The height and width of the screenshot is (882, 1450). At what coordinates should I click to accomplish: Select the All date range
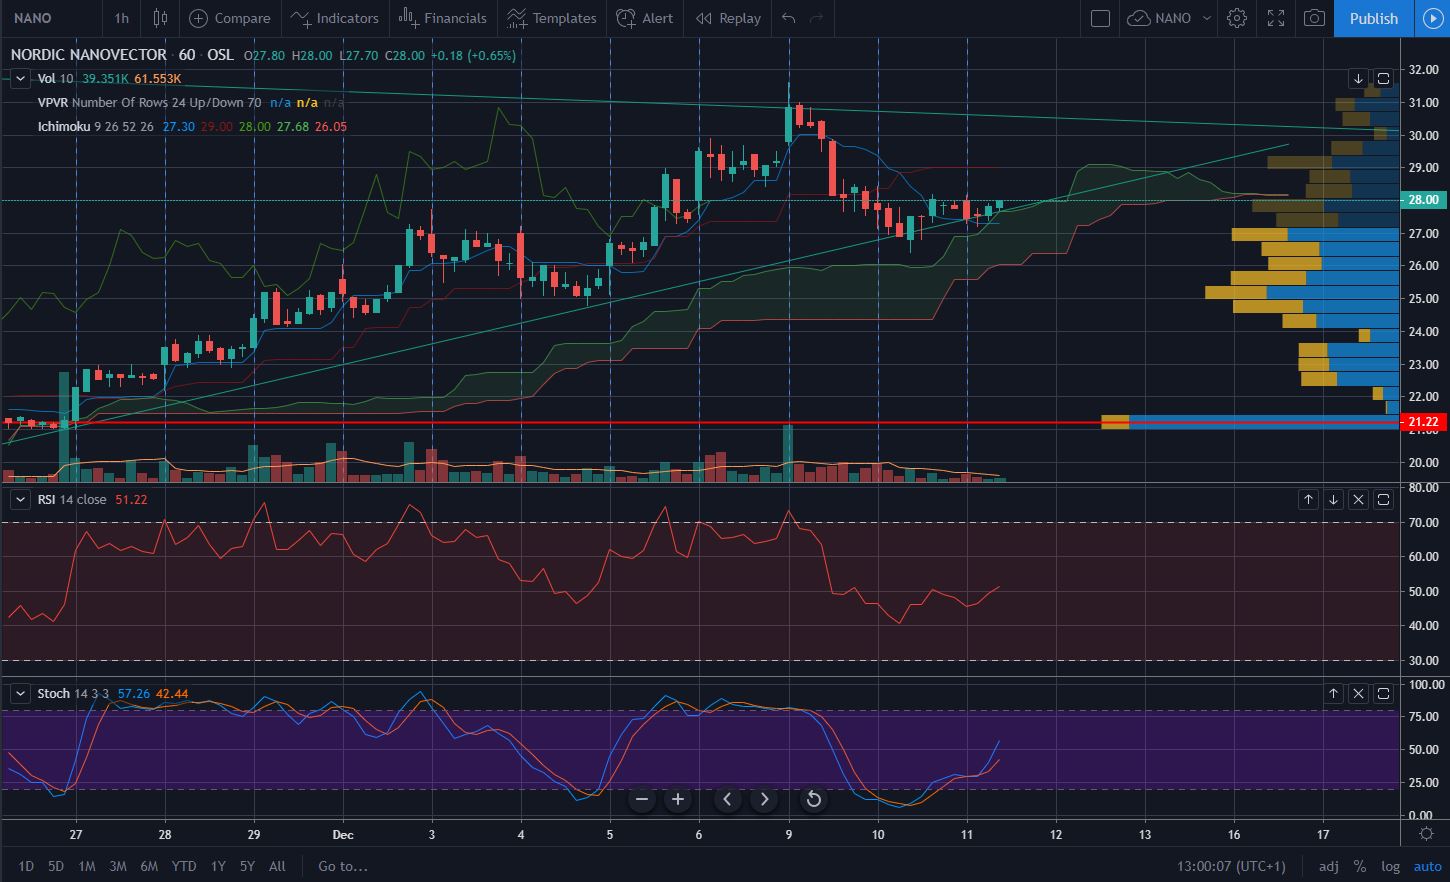tap(277, 866)
